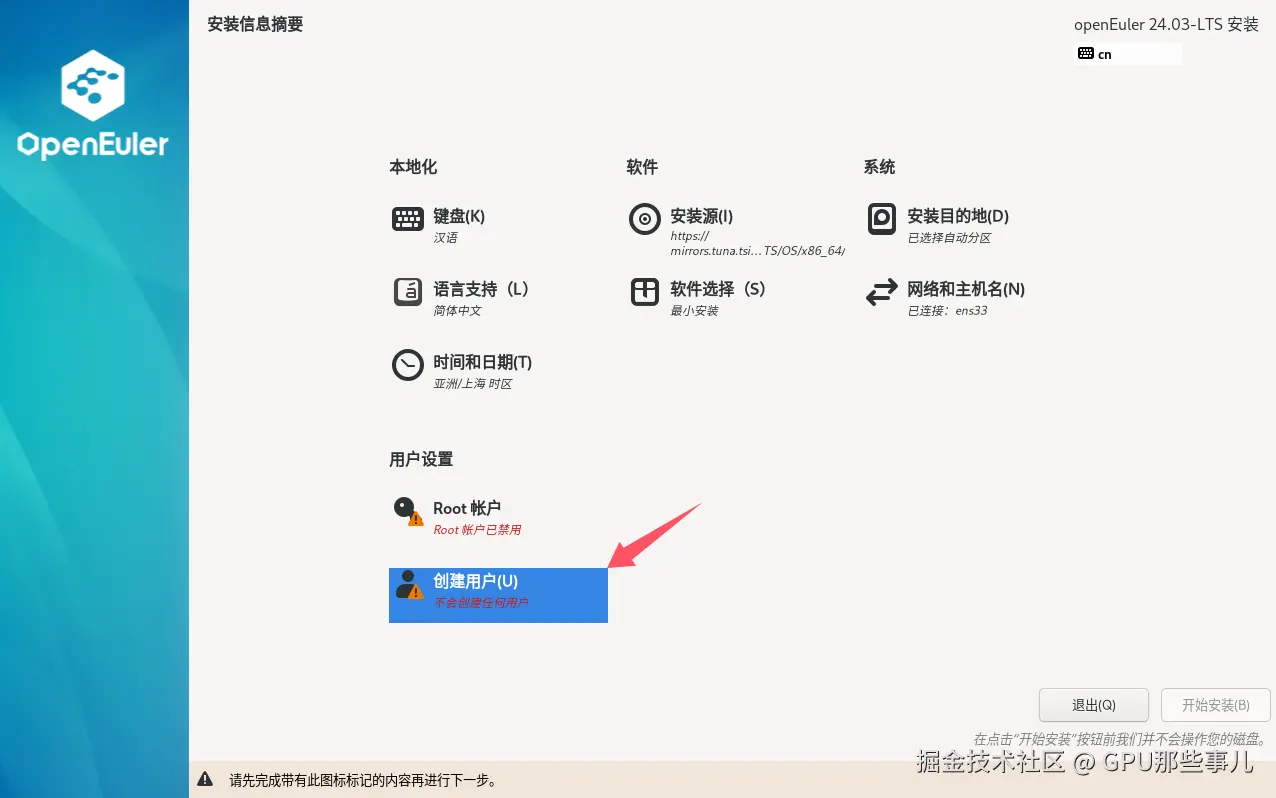Select the 安装目的地 disk destination icon
1276x798 pixels.
coord(881,218)
